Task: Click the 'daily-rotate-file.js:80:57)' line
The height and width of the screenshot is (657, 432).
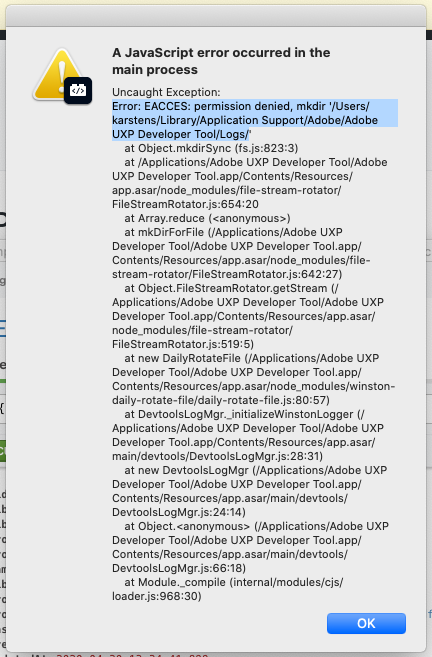Action: coord(221,400)
